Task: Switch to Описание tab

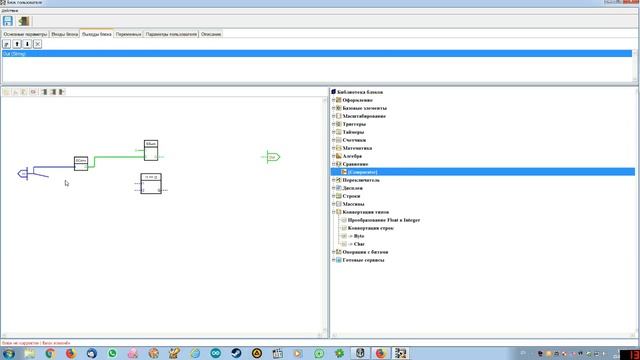Action: pos(211,34)
